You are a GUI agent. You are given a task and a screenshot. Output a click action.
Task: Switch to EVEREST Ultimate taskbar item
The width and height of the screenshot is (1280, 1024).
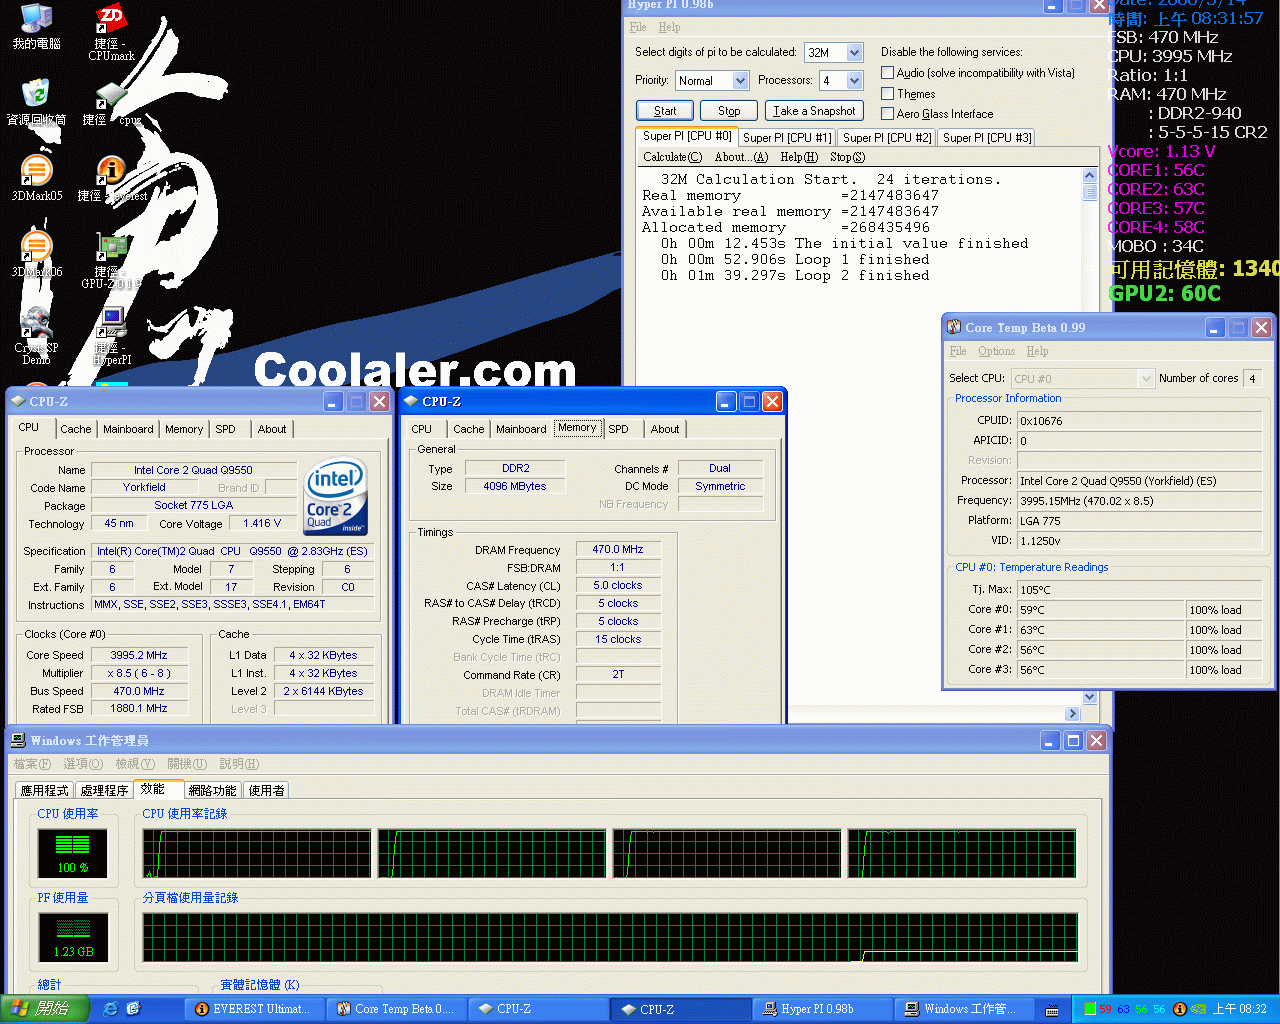(x=257, y=1009)
